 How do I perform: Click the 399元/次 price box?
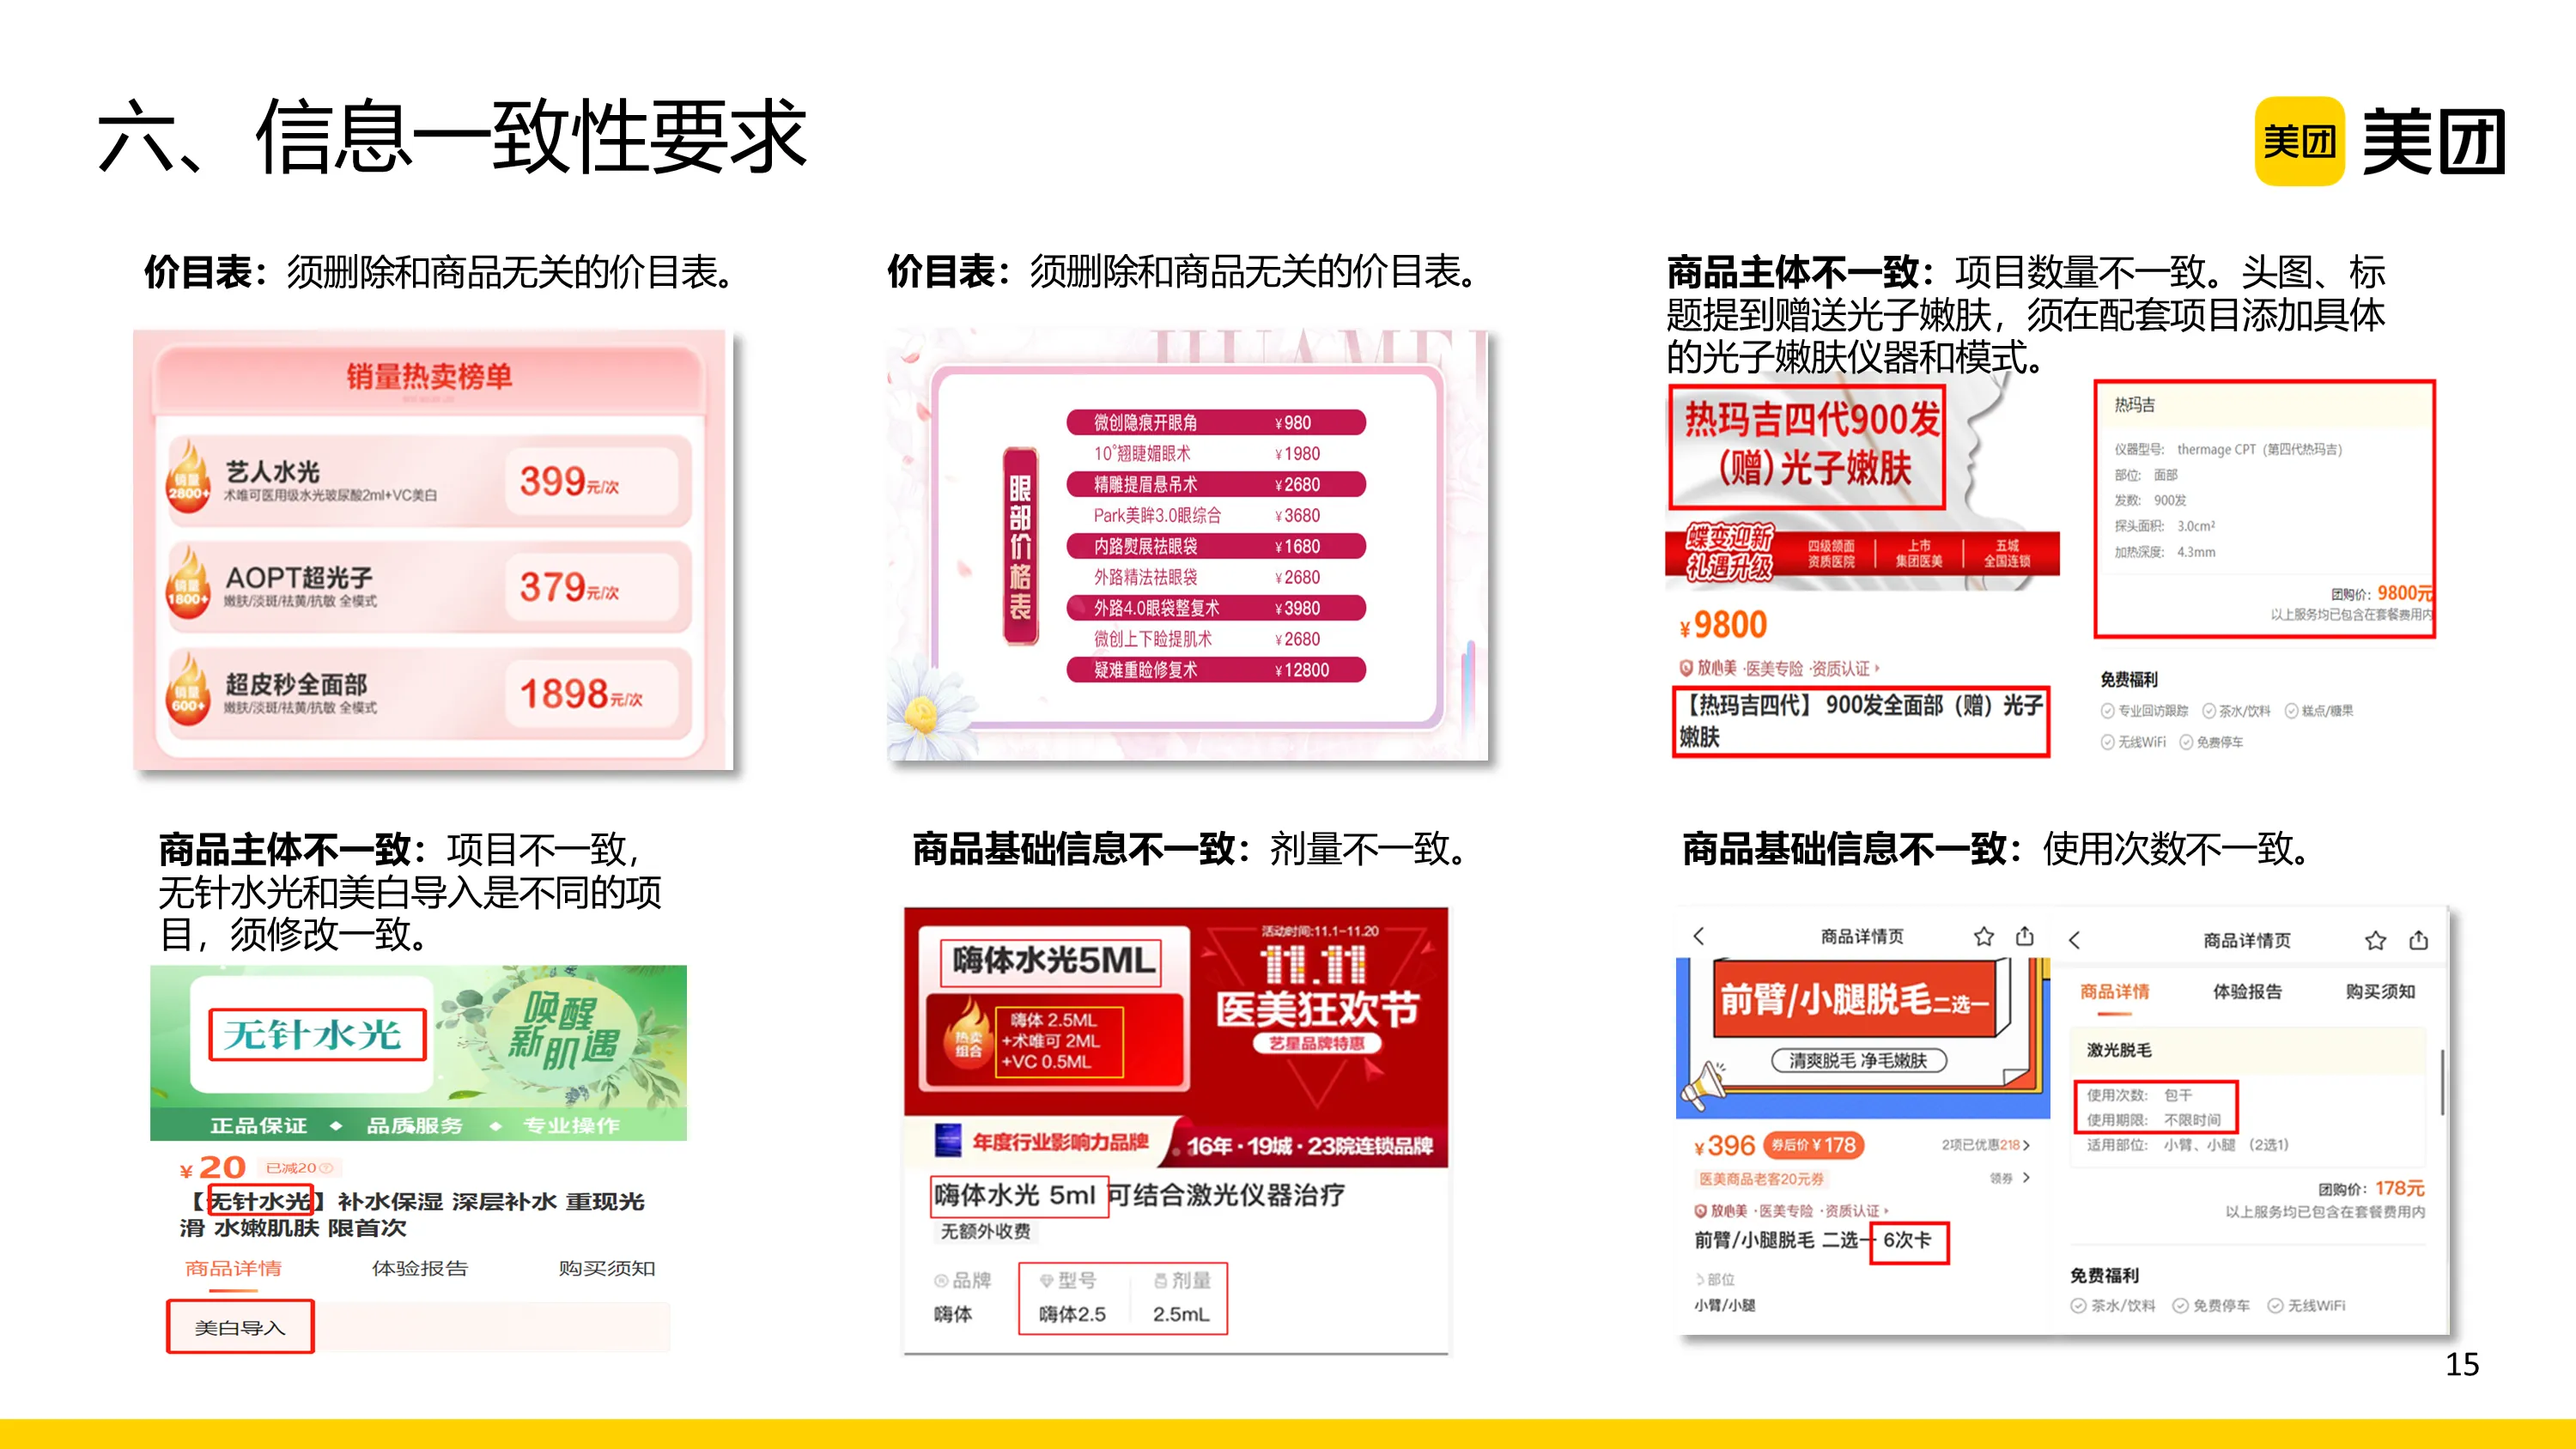click(x=592, y=481)
